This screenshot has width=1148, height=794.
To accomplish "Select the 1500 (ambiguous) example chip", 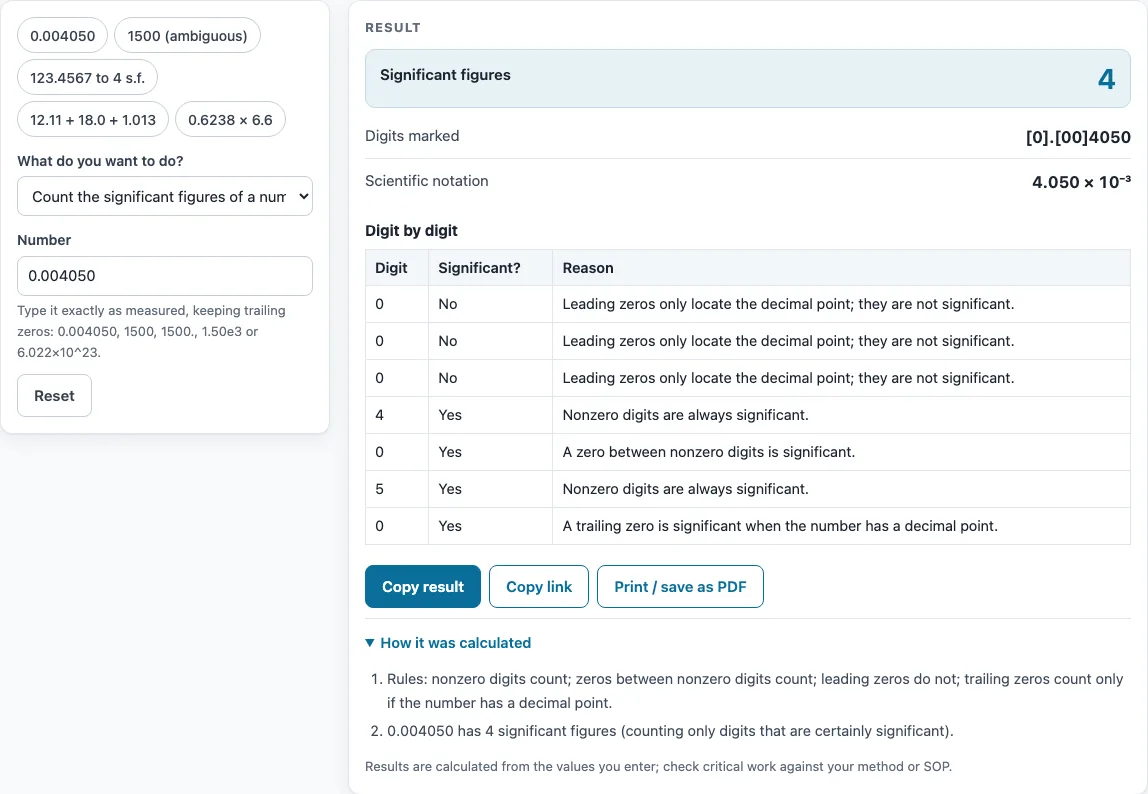I will [187, 36].
